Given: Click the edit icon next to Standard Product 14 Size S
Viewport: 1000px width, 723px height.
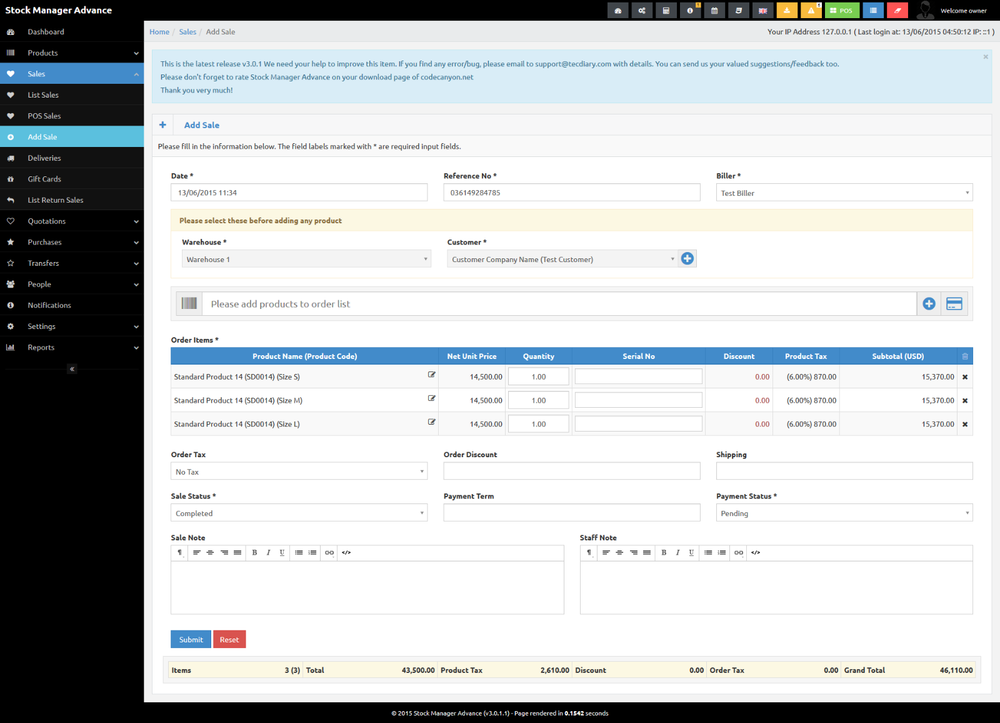Looking at the screenshot, I should tap(431, 374).
